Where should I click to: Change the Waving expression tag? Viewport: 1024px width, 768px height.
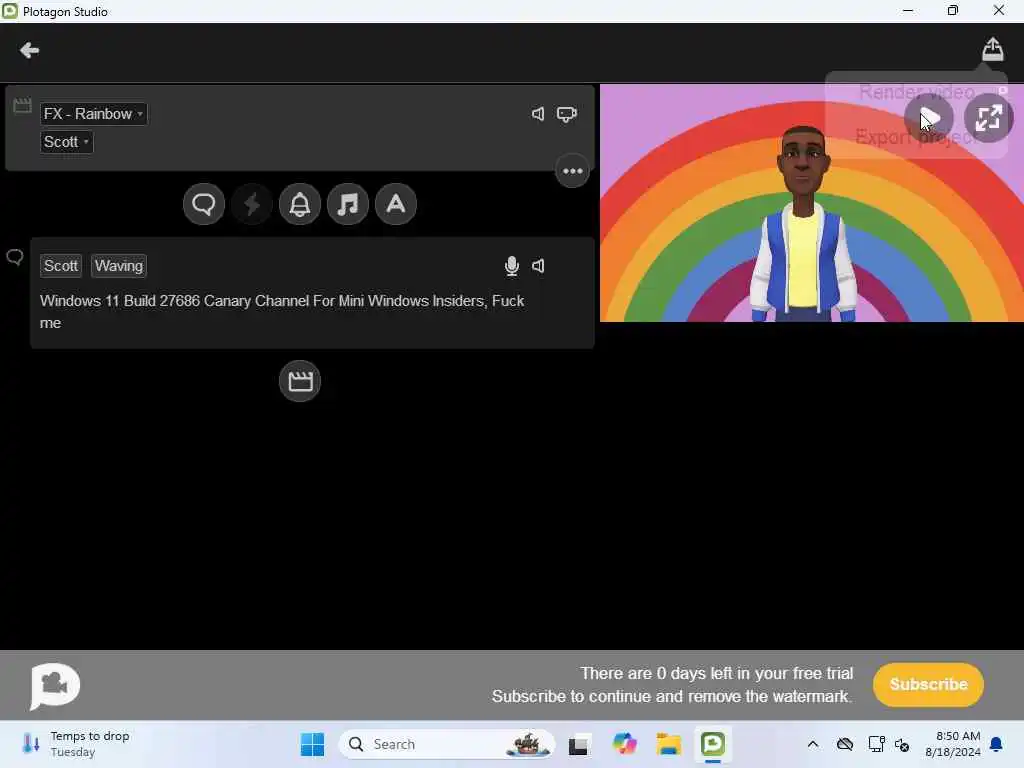click(119, 266)
